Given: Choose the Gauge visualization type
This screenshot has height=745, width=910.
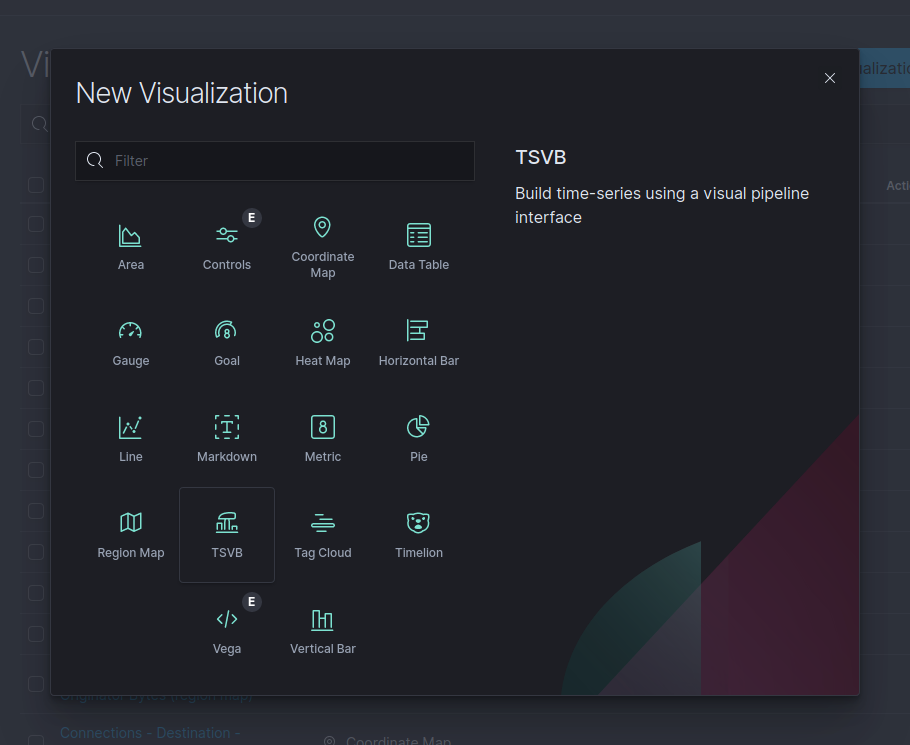Looking at the screenshot, I should [x=131, y=340].
